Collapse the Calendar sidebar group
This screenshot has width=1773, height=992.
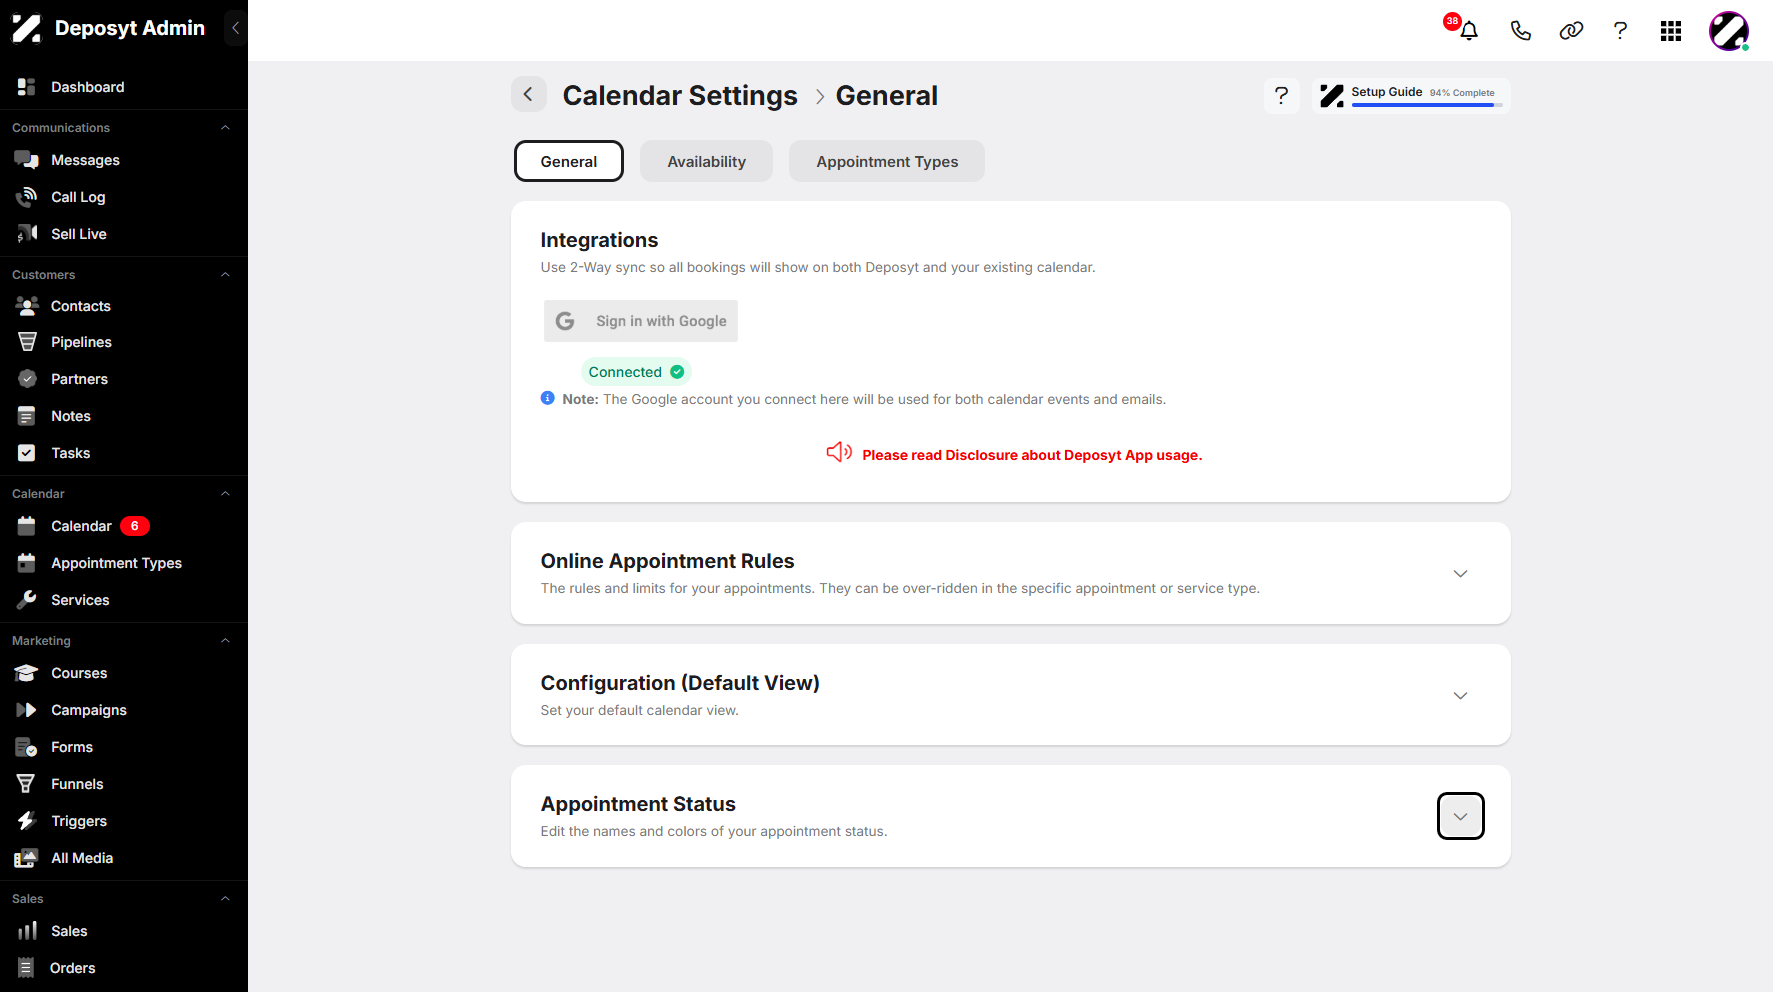point(225,494)
